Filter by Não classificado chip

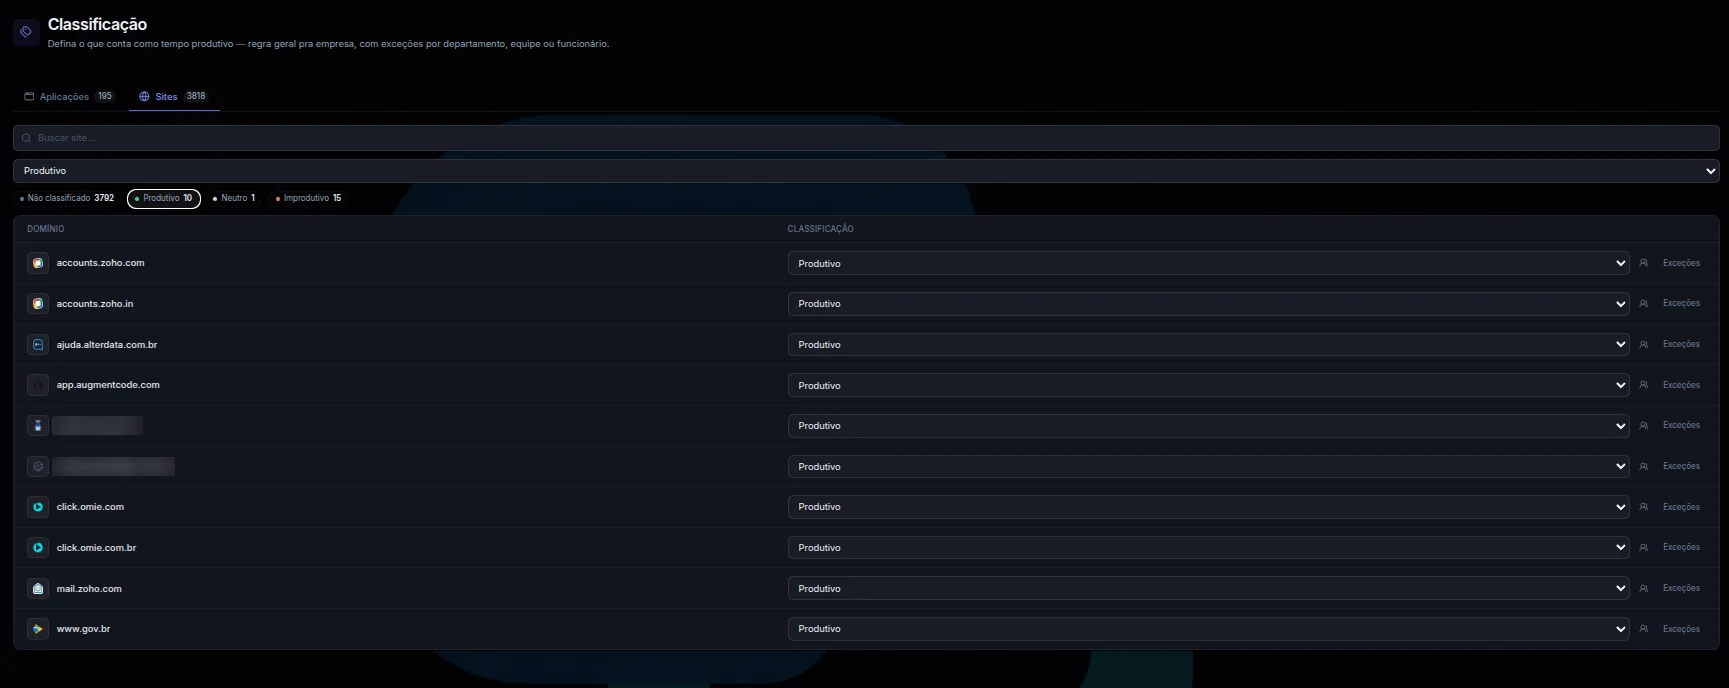[67, 198]
